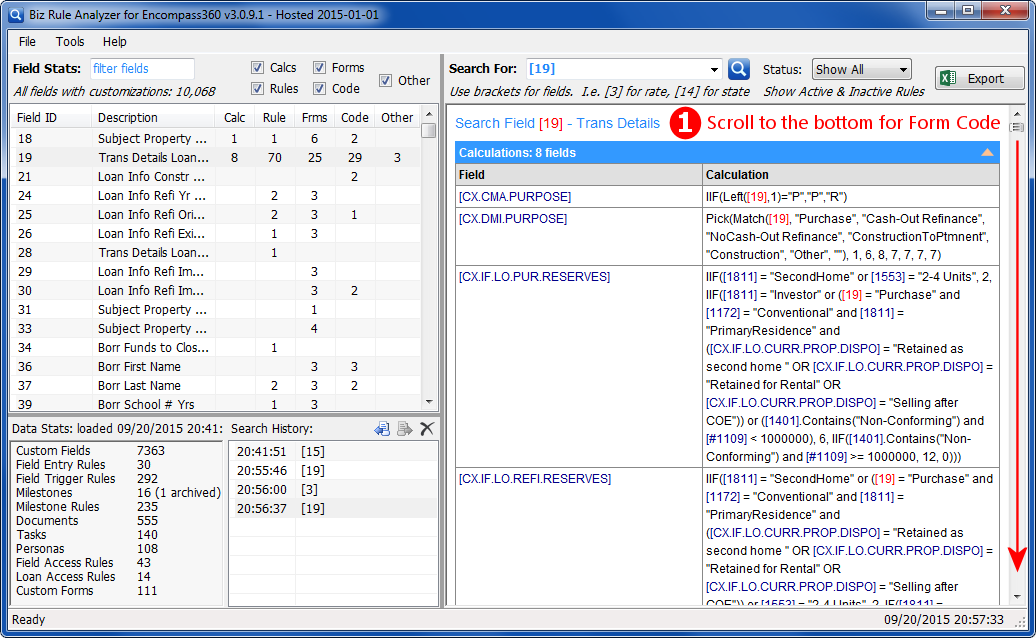Open the File menu
This screenshot has width=1036, height=638.
27,42
